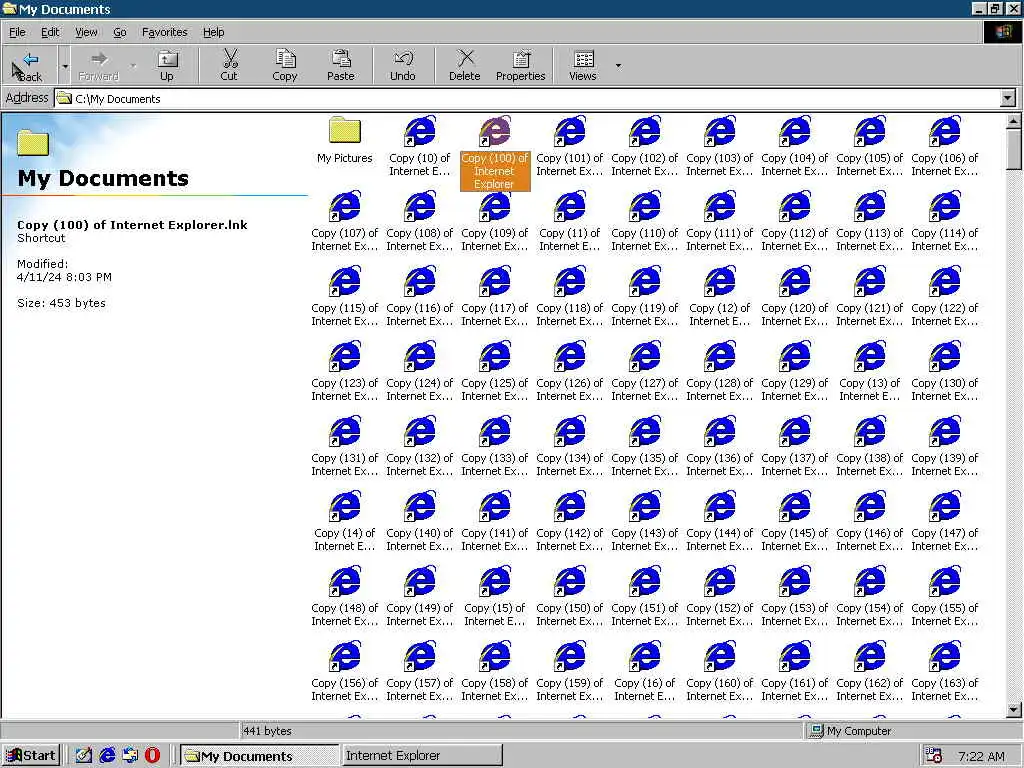Select Copy (13) of Internet Explorer shortcut
The height and width of the screenshot is (768, 1024).
870,372
